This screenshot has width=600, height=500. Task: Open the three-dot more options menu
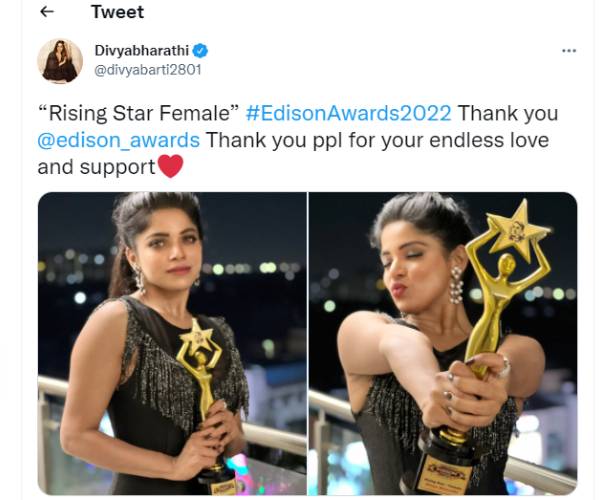pyautogui.click(x=569, y=50)
